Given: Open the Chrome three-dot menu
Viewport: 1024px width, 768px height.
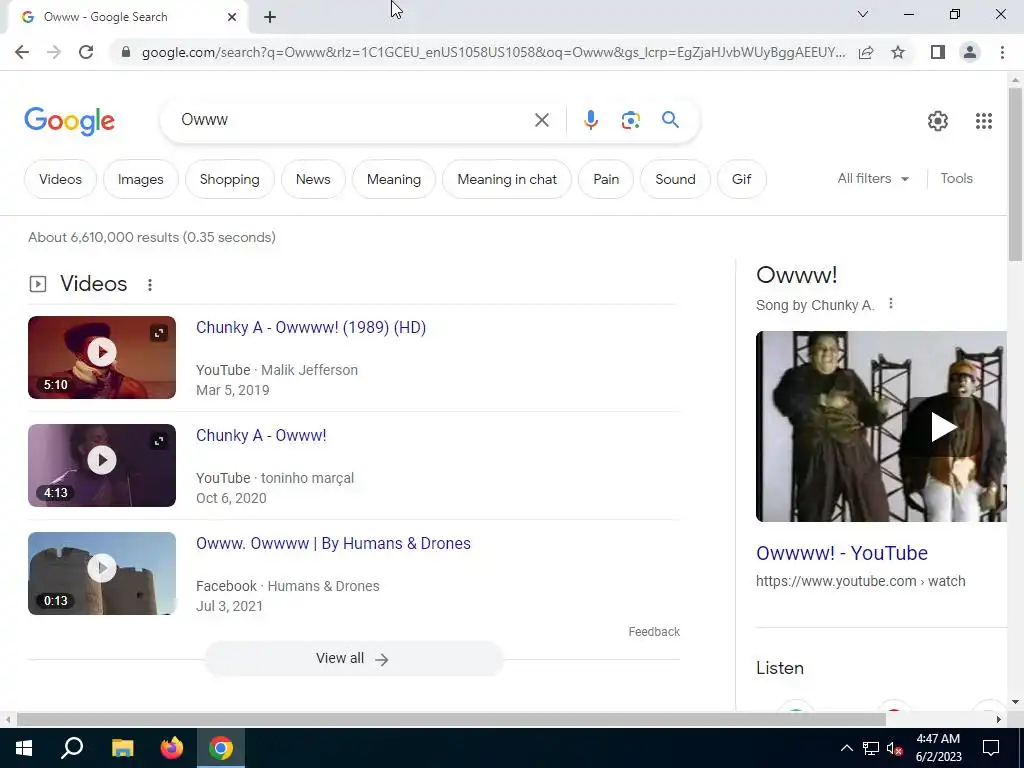Looking at the screenshot, I should pos(1002,52).
